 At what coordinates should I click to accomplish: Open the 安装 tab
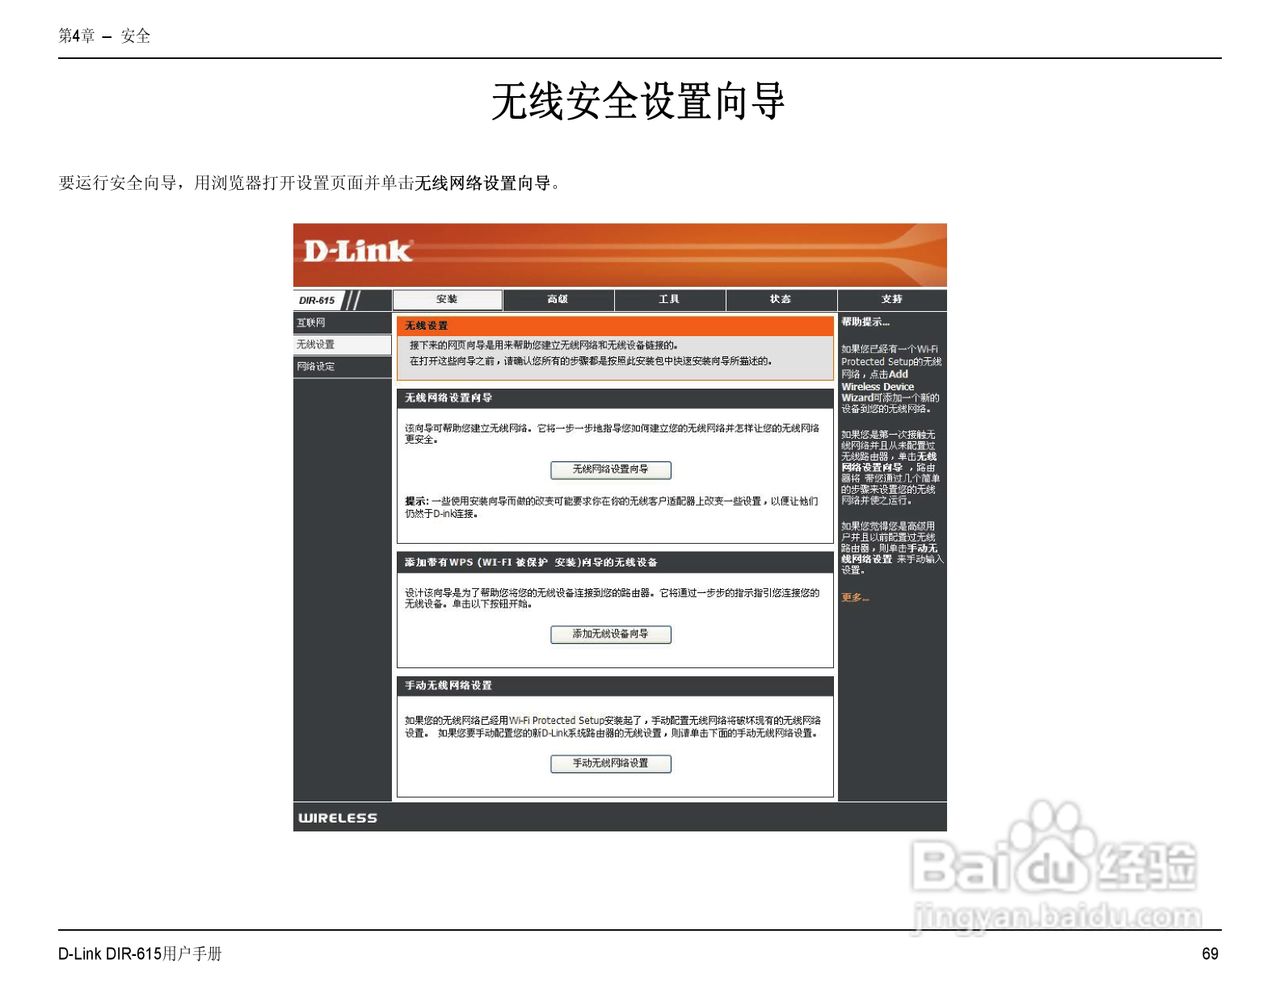(x=447, y=299)
